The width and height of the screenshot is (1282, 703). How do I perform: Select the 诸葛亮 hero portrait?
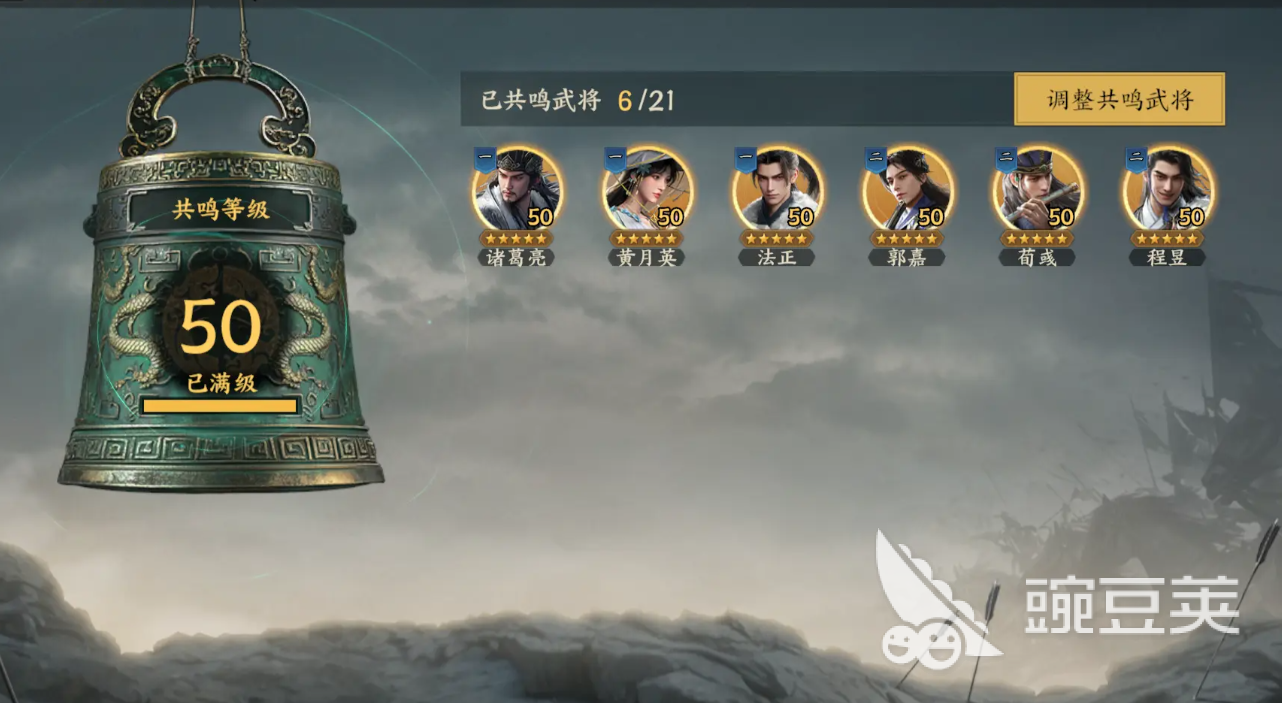click(517, 189)
